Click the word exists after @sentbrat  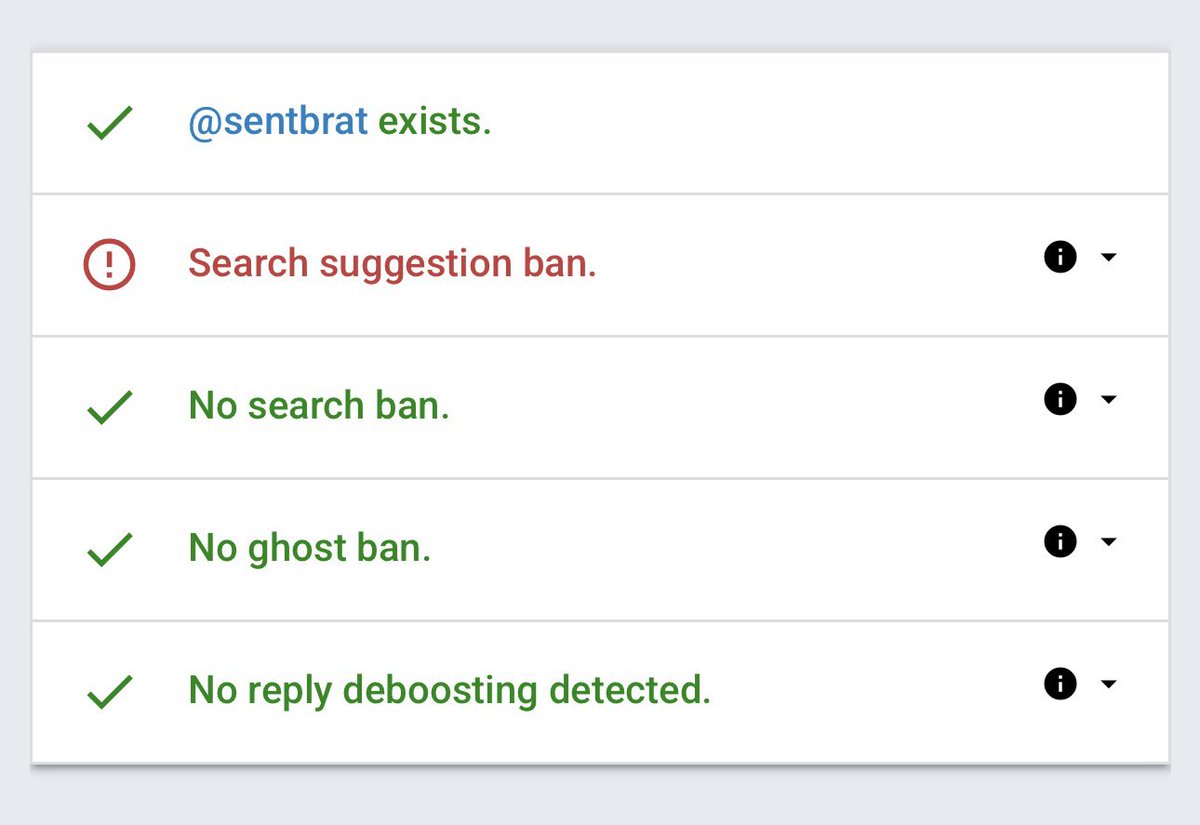(434, 122)
